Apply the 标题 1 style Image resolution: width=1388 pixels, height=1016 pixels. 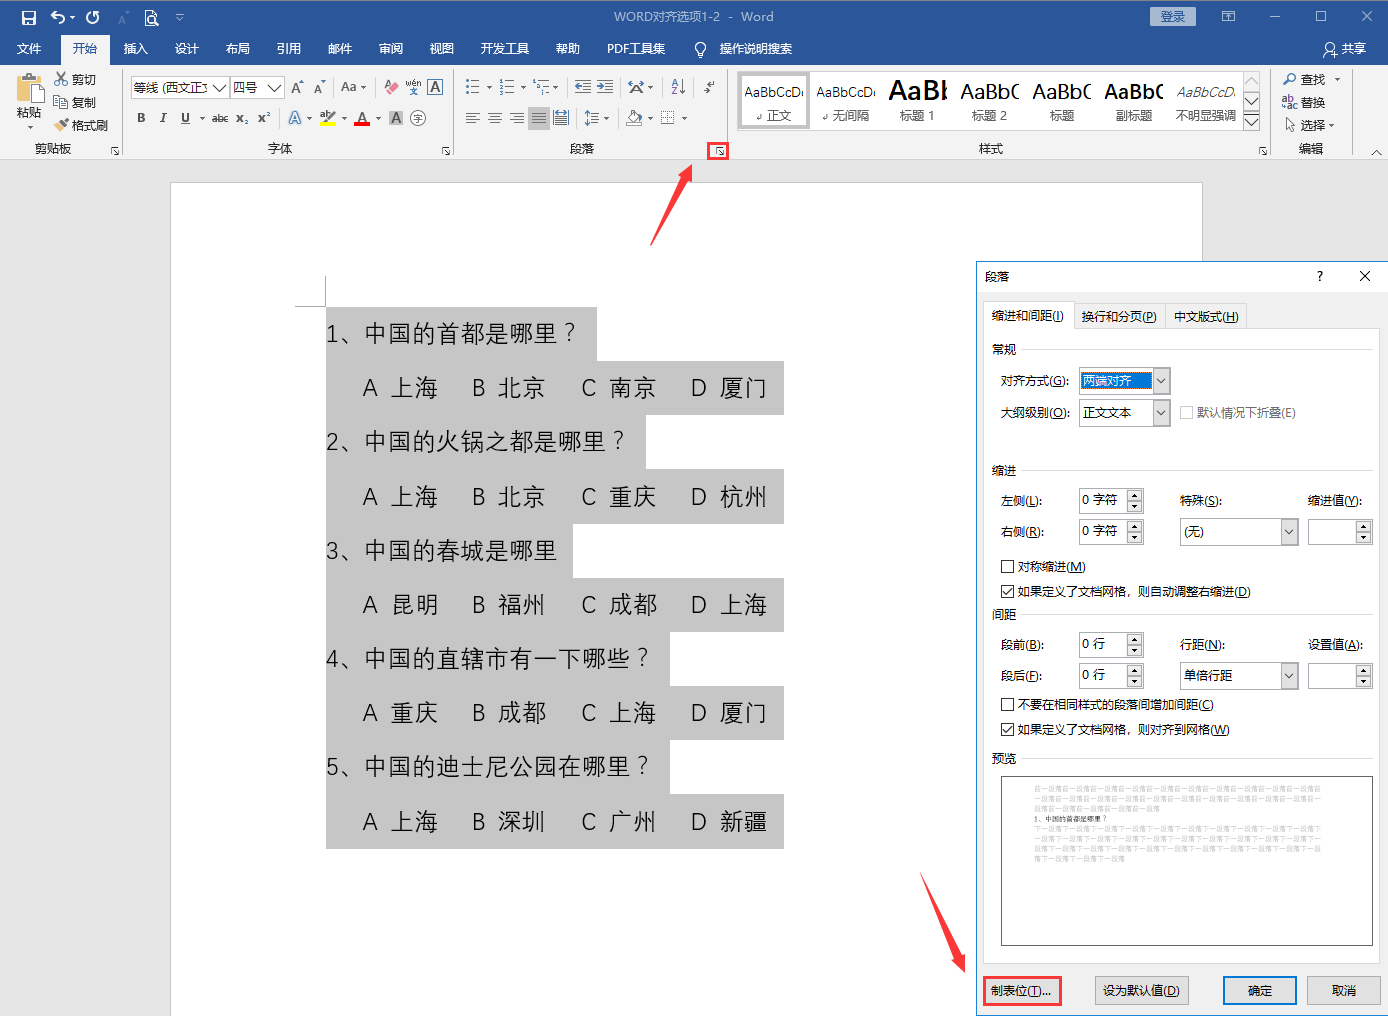tap(917, 100)
